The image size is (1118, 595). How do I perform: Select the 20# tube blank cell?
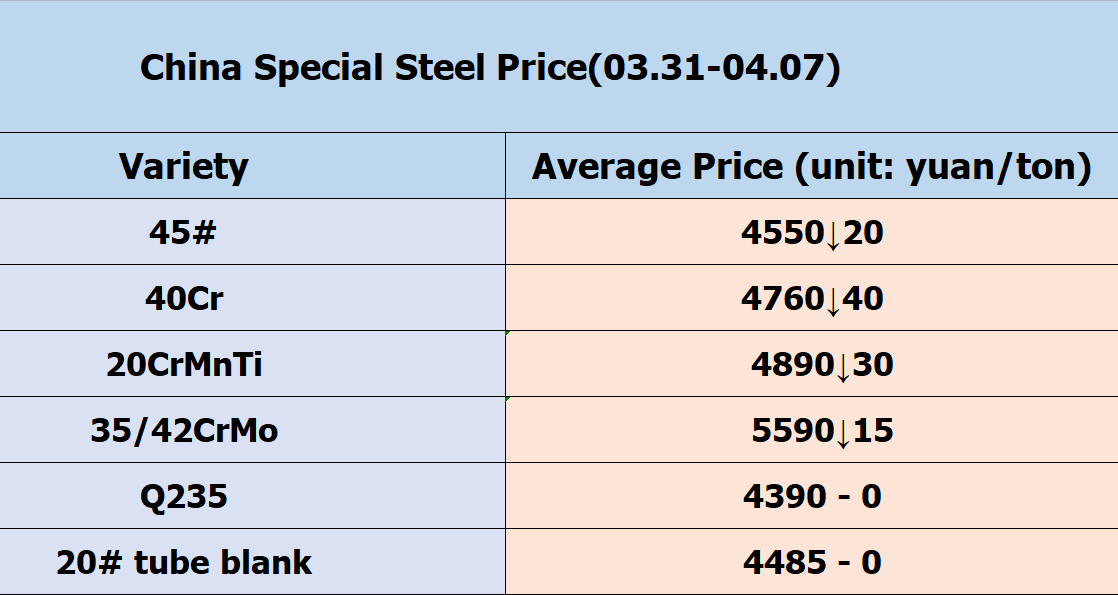(184, 562)
